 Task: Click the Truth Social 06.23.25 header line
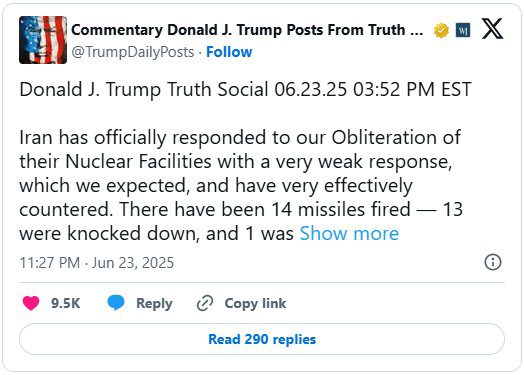(x=245, y=90)
